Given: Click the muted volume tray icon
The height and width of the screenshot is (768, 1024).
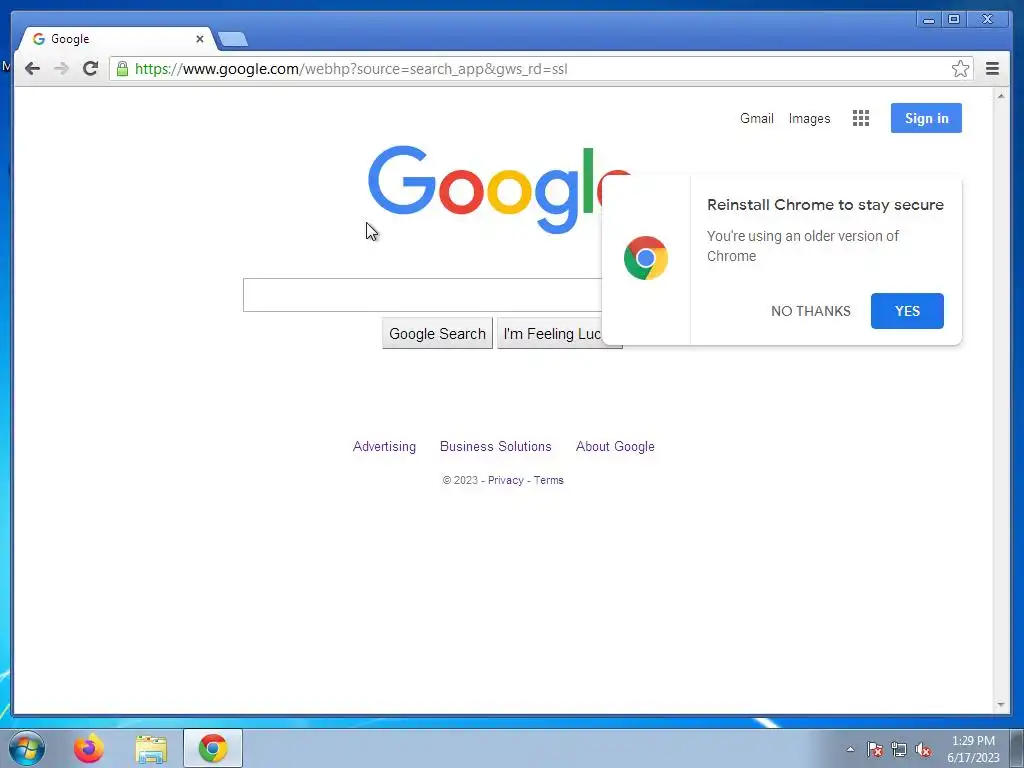Looking at the screenshot, I should click(923, 749).
